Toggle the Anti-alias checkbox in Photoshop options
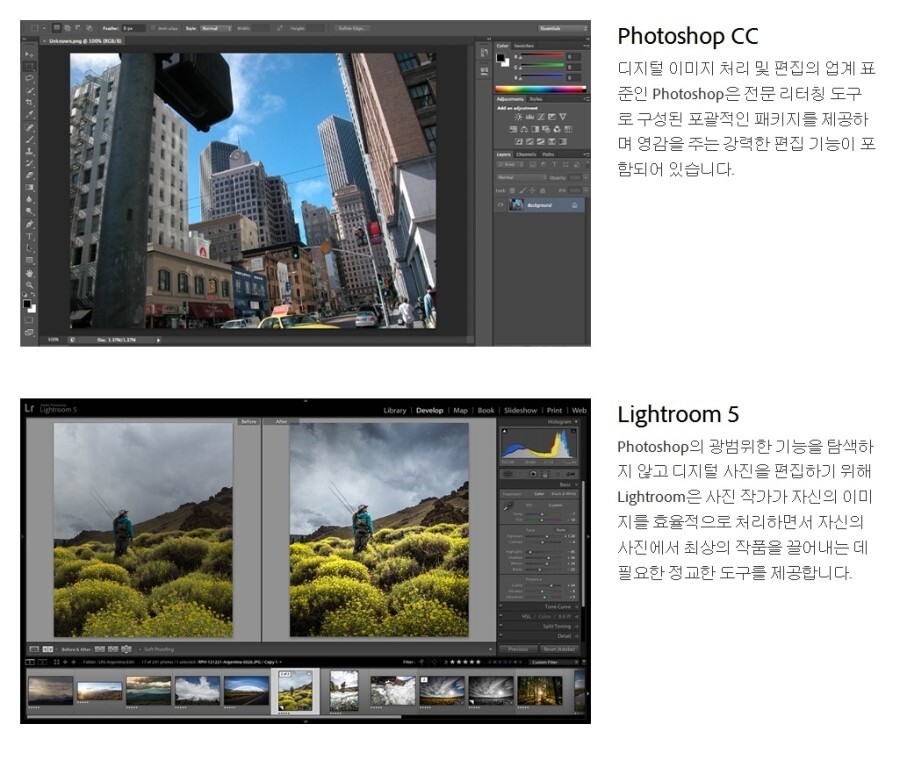The height and width of the screenshot is (767, 900). (x=153, y=28)
